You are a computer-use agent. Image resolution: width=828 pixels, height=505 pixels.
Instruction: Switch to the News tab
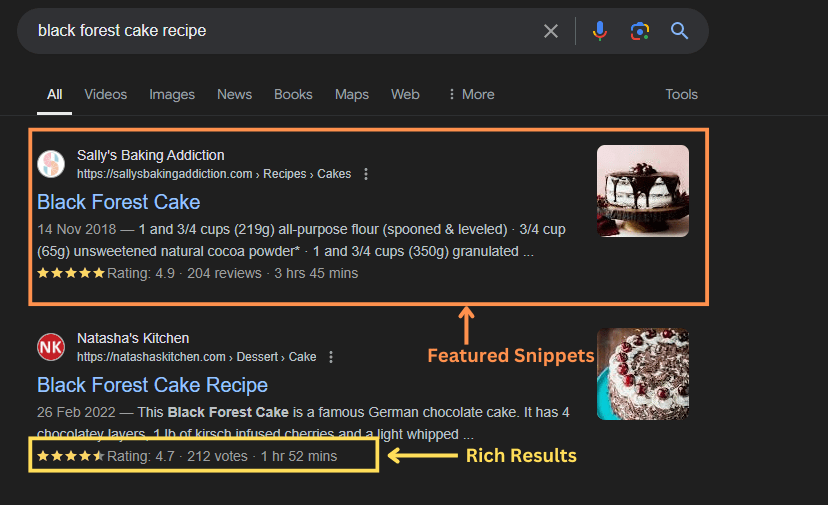[x=234, y=95]
